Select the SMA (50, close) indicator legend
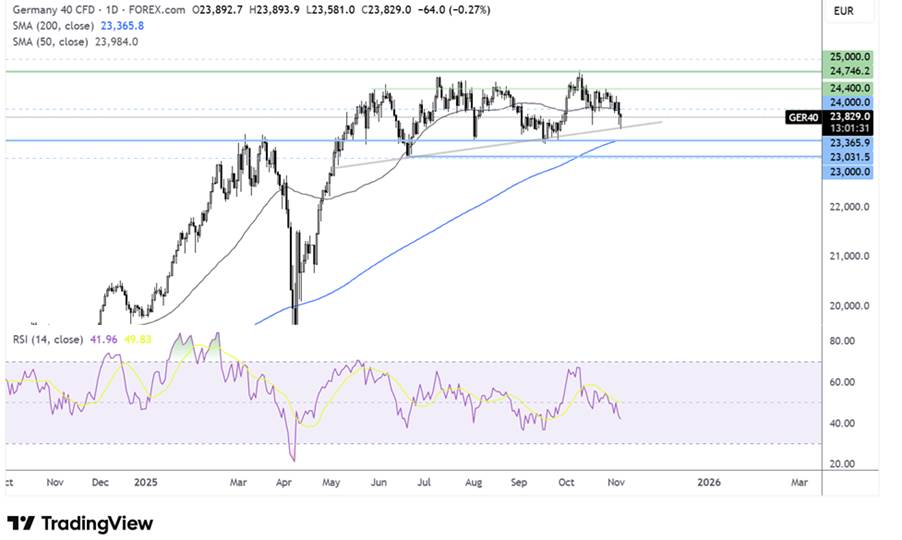The image size is (902, 540). click(x=52, y=42)
